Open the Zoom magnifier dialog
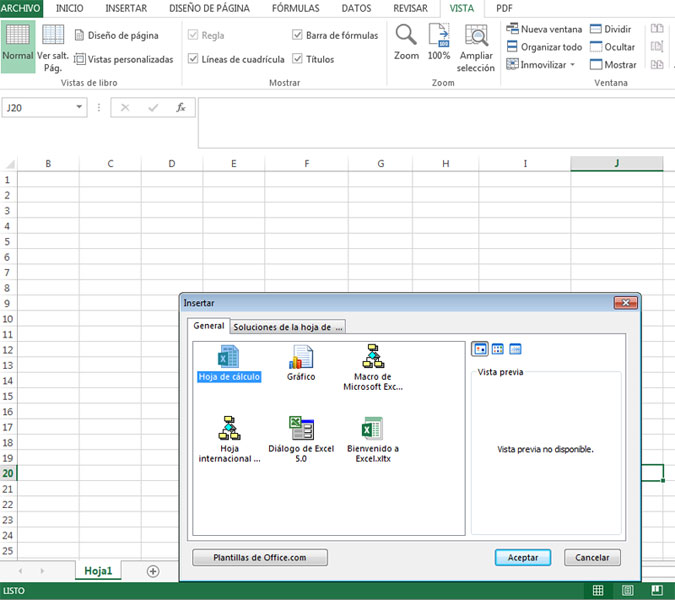Image resolution: width=675 pixels, height=600 pixels. [x=406, y=43]
